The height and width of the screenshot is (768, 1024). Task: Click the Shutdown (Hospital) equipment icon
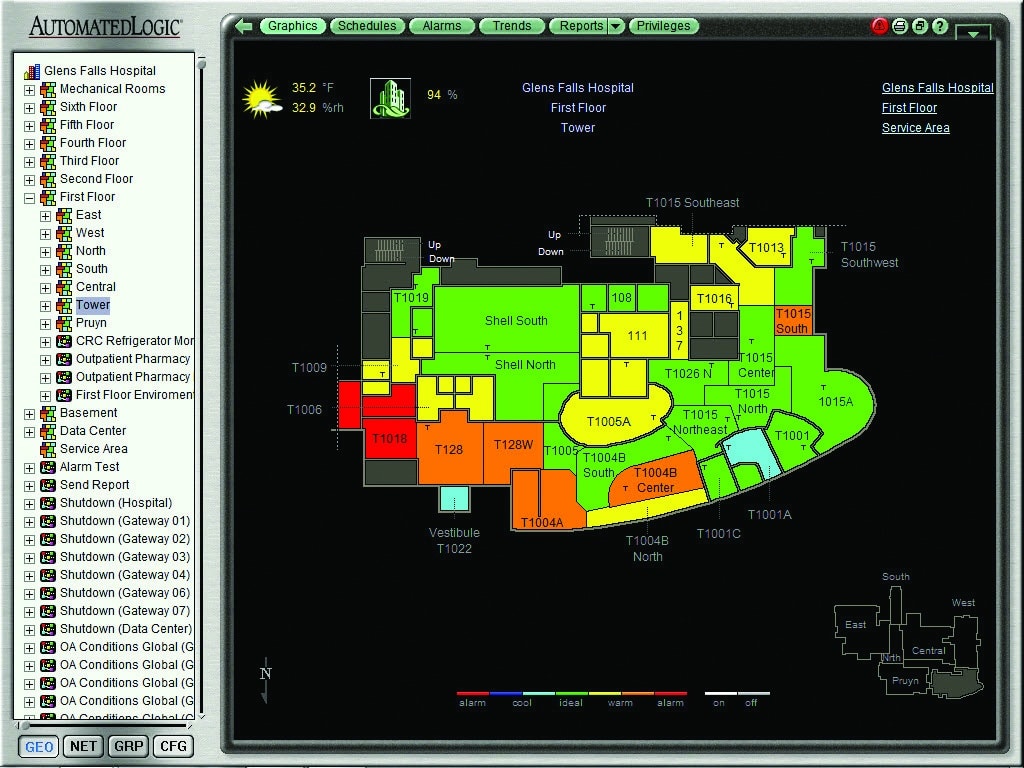48,503
